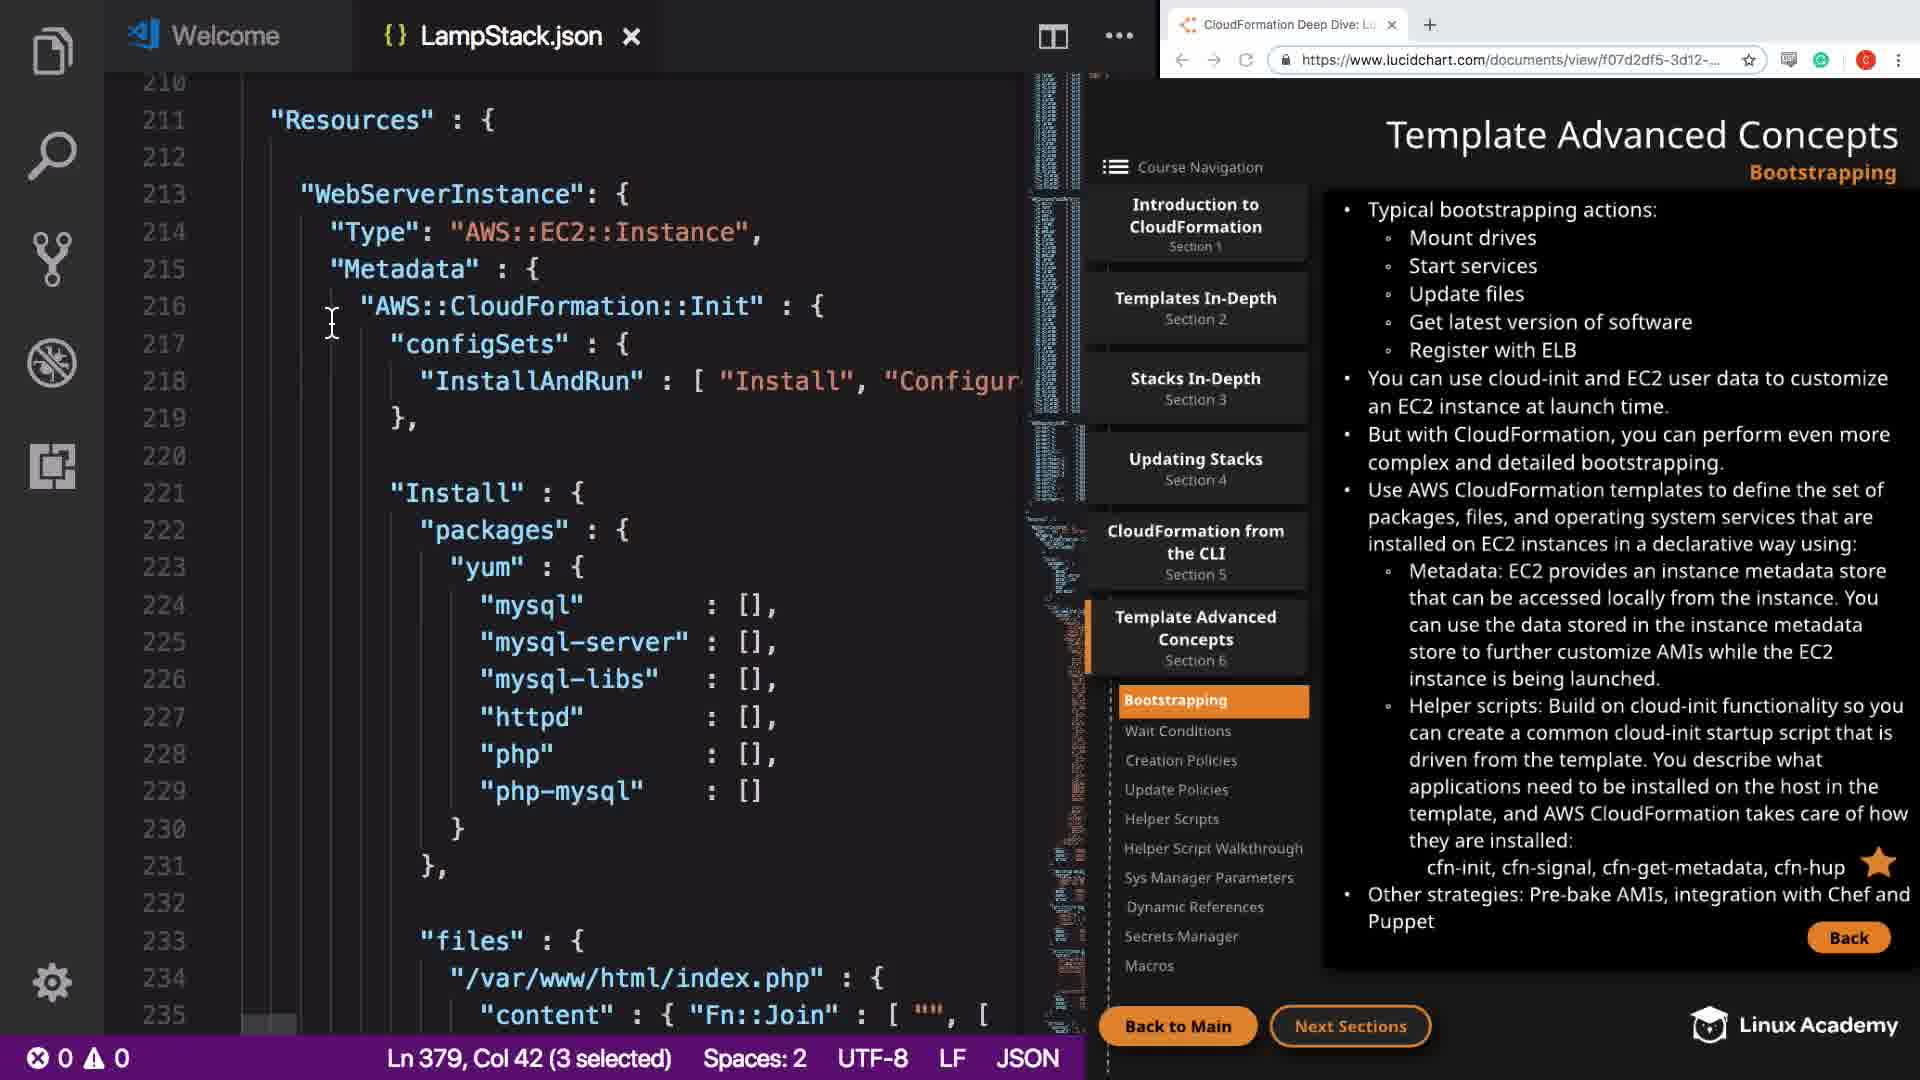Click the split editor icon
This screenshot has width=1920, height=1080.
tap(1053, 37)
